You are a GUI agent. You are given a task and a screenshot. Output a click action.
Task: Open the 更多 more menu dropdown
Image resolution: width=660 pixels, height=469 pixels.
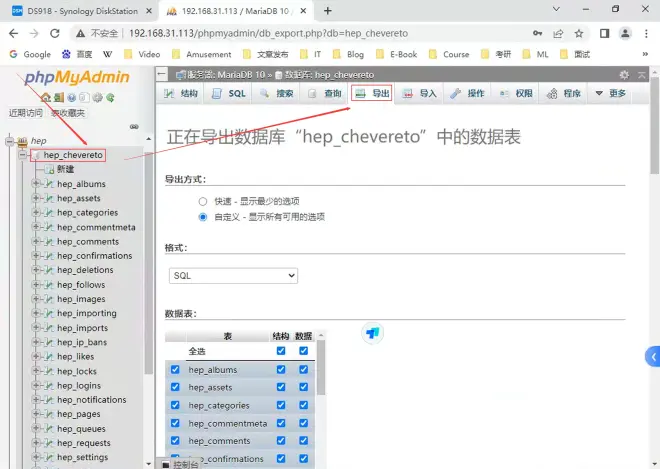610,93
